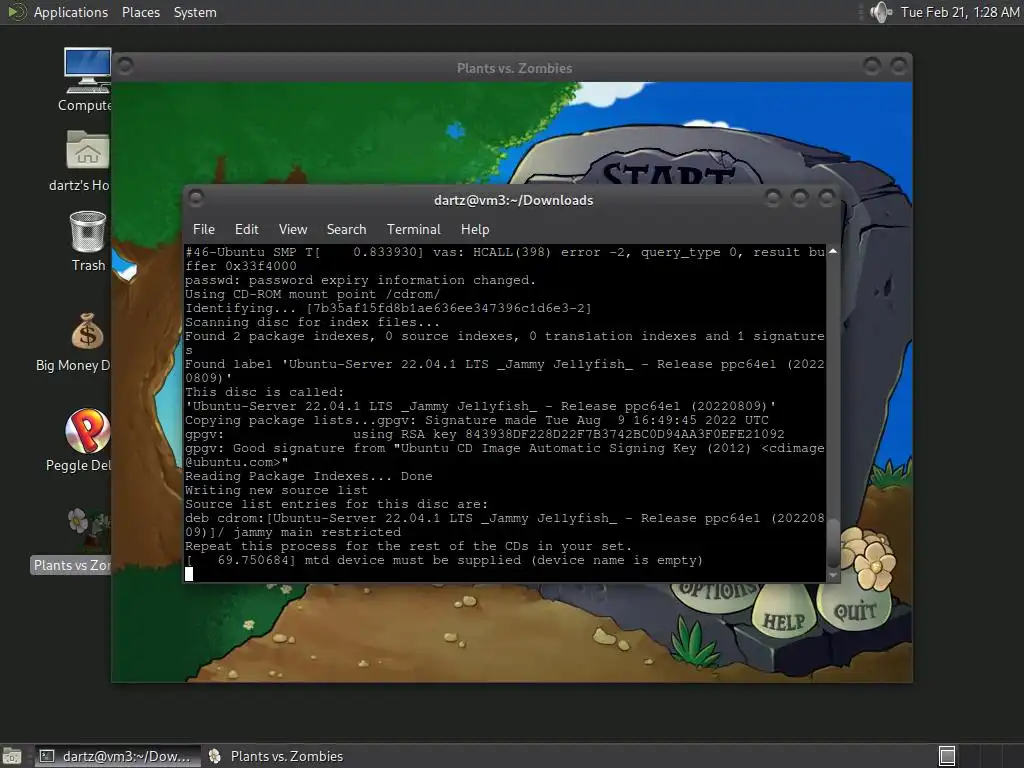1024x768 pixels.
Task: Click the clock showing Tue Feb 21
Action: point(959,12)
